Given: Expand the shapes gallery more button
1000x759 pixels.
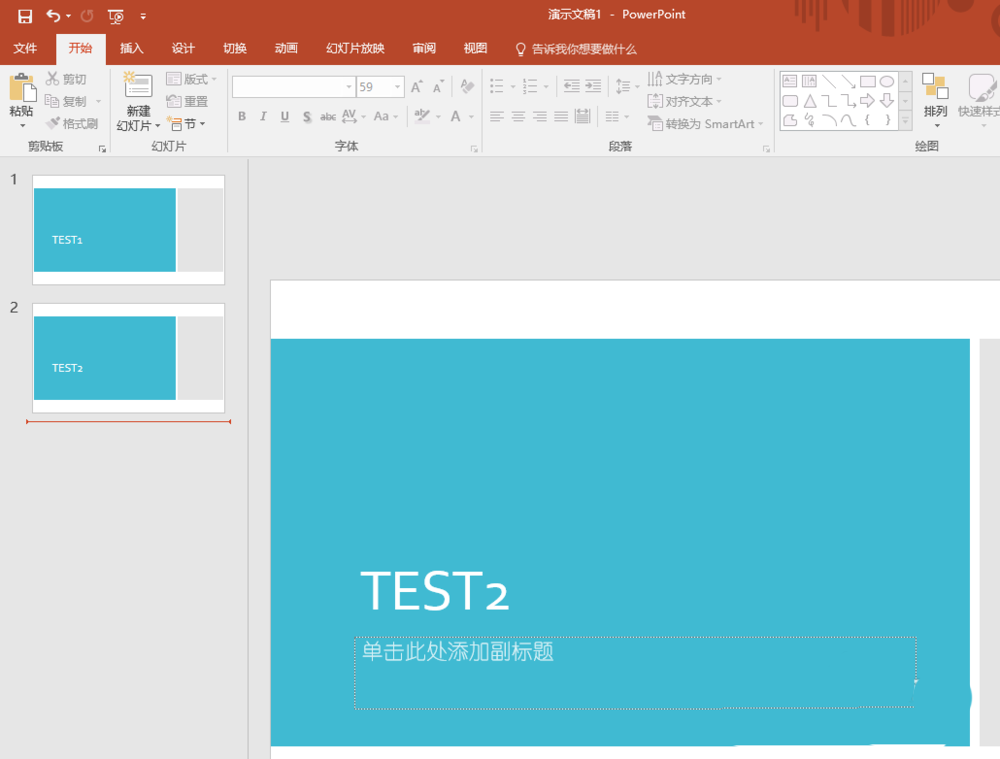Looking at the screenshot, I should [x=906, y=121].
